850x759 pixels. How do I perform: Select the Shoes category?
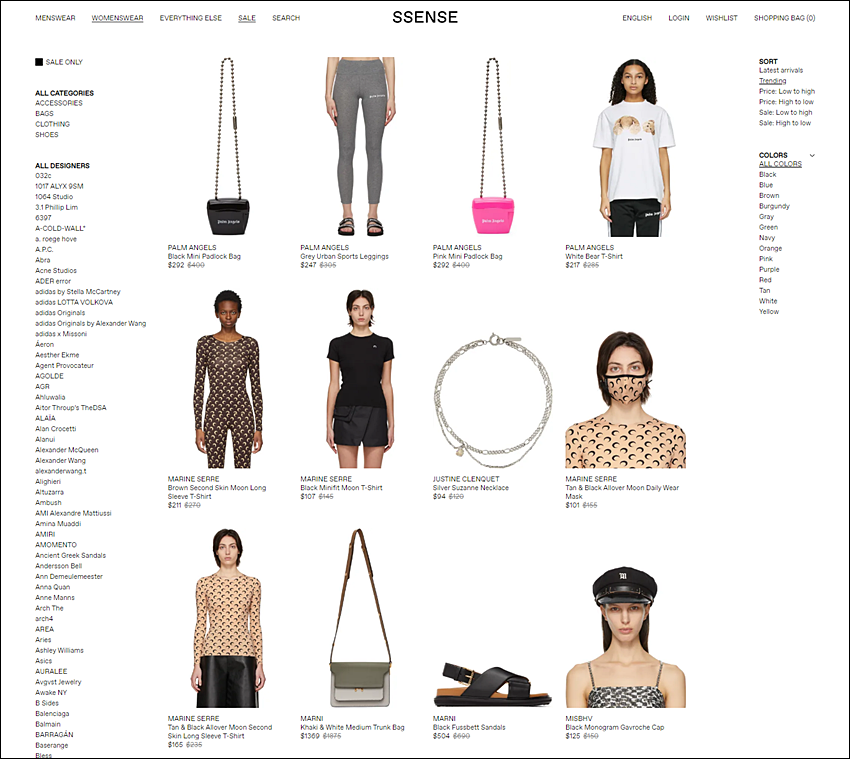(47, 135)
